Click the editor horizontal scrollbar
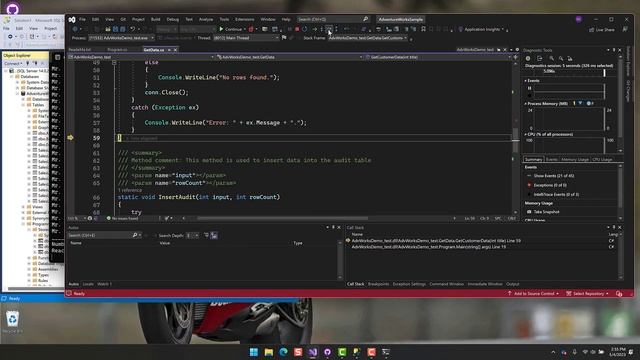Image resolution: width=640 pixels, height=360 pixels. [x=282, y=218]
